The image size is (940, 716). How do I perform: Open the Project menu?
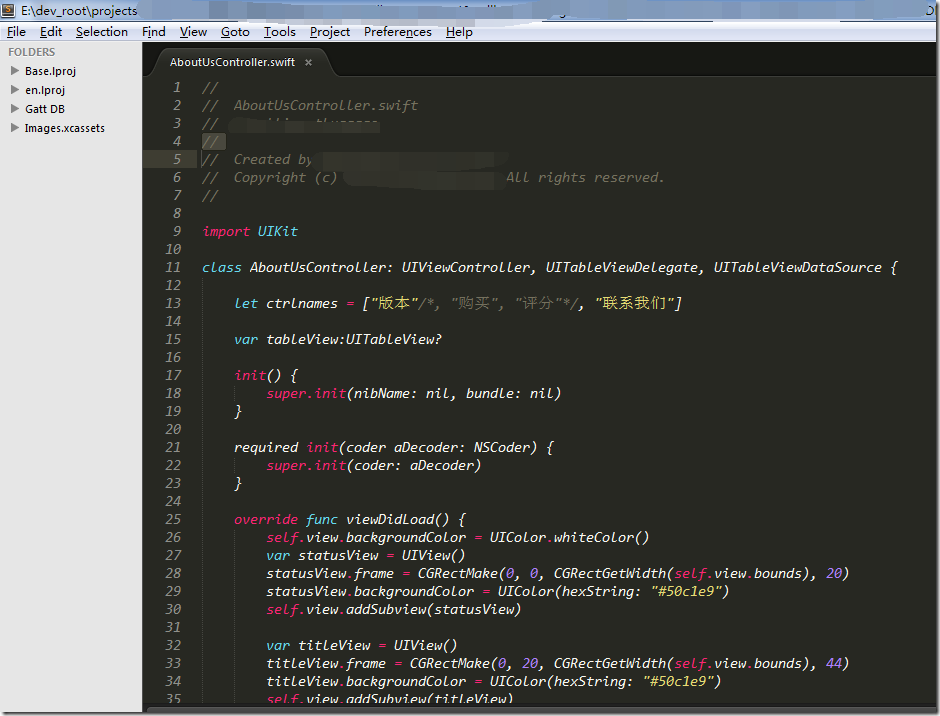click(330, 32)
